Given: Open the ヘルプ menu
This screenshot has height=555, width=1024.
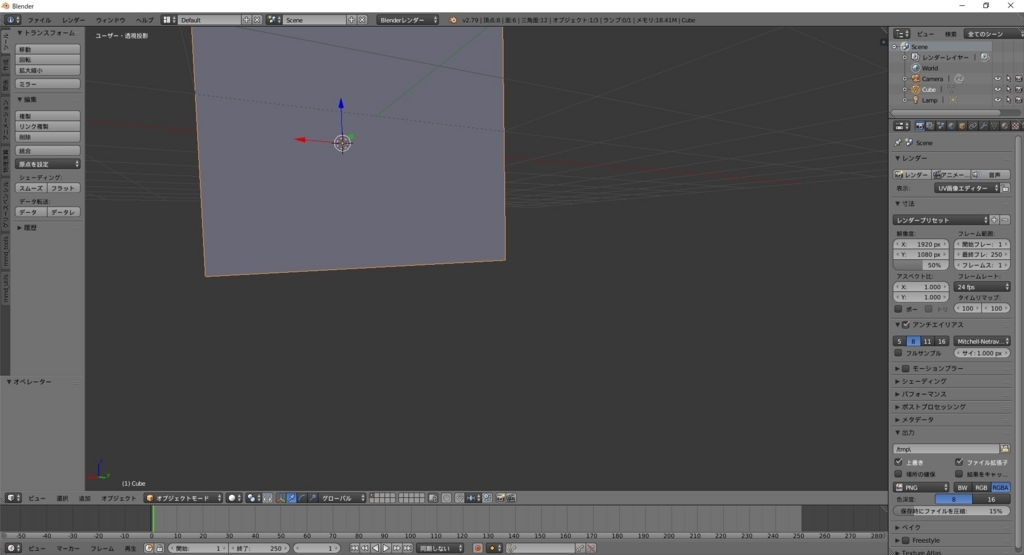Looking at the screenshot, I should (x=144, y=20).
